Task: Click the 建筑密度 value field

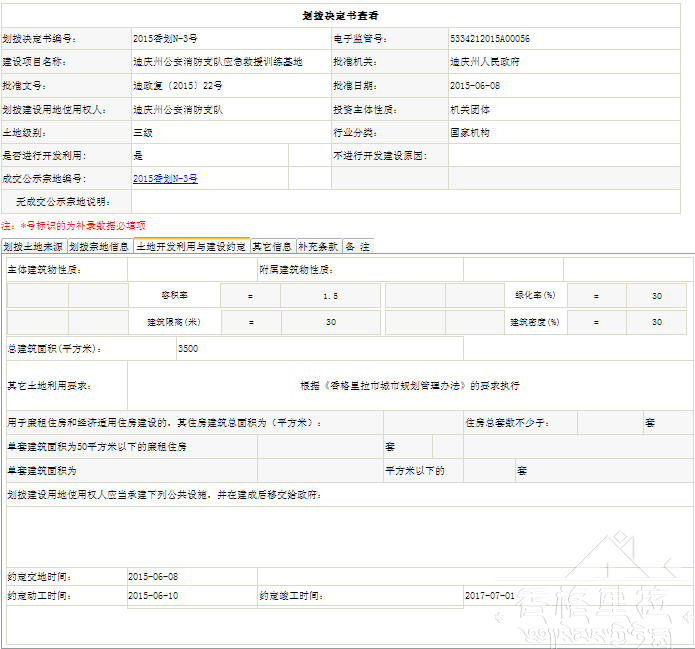Action: [656, 322]
